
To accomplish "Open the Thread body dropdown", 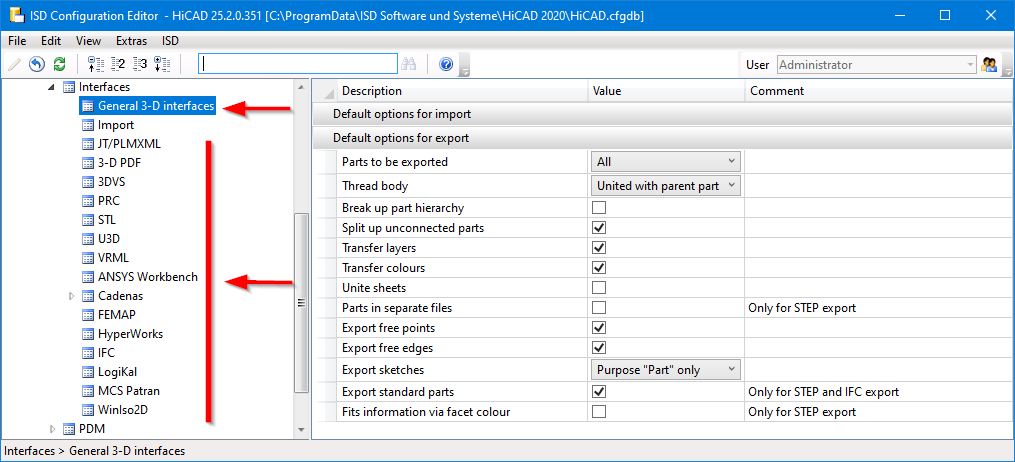I will click(665, 186).
